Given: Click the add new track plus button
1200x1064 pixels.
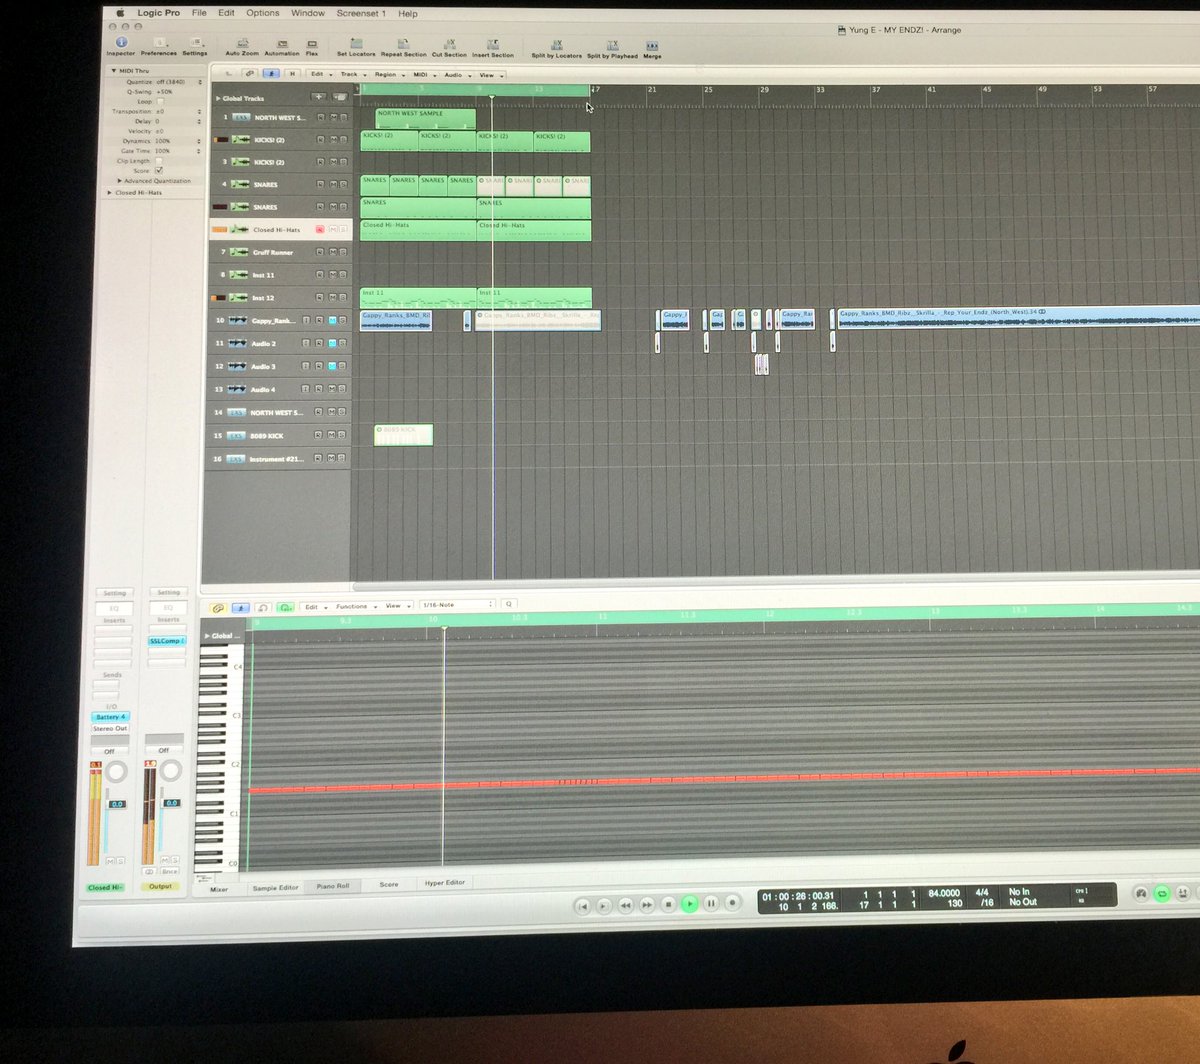Looking at the screenshot, I should pyautogui.click(x=318, y=97).
